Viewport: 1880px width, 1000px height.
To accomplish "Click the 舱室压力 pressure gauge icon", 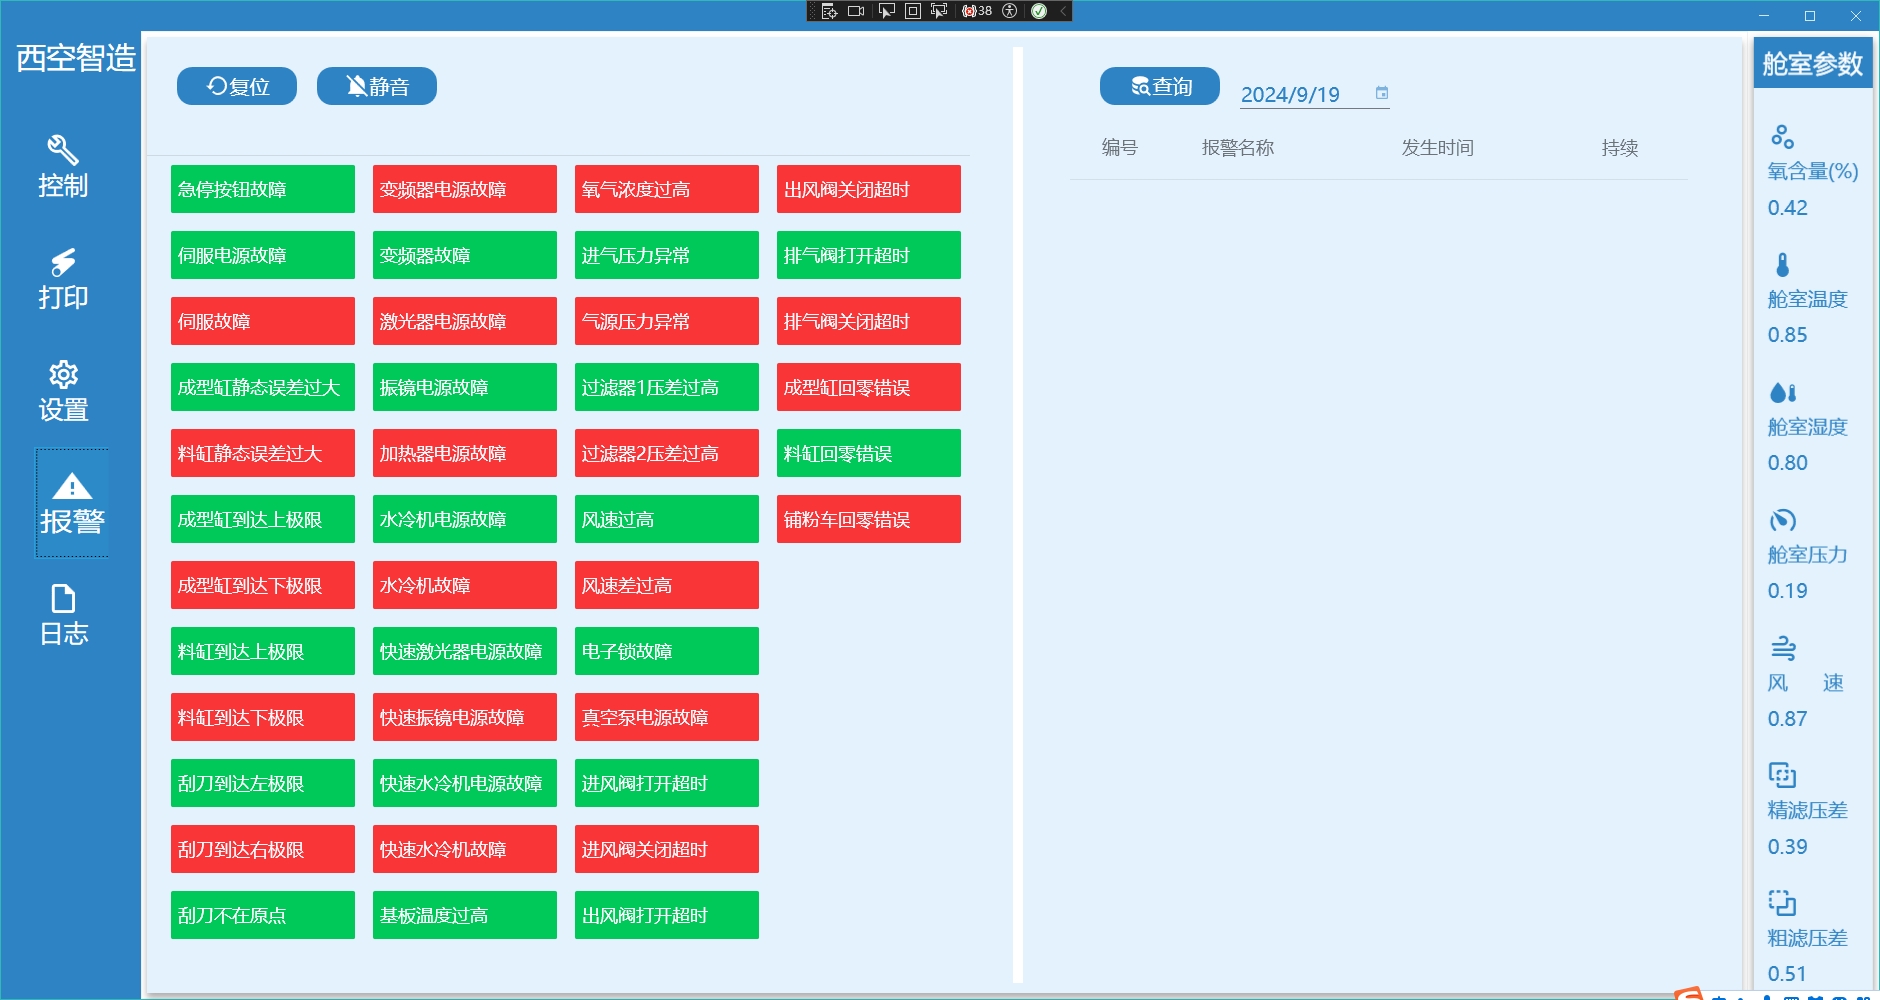I will [x=1782, y=520].
